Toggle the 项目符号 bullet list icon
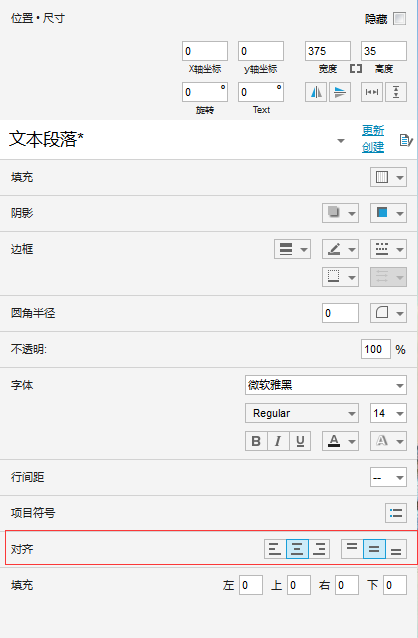The width and height of the screenshot is (418, 638). (x=396, y=513)
